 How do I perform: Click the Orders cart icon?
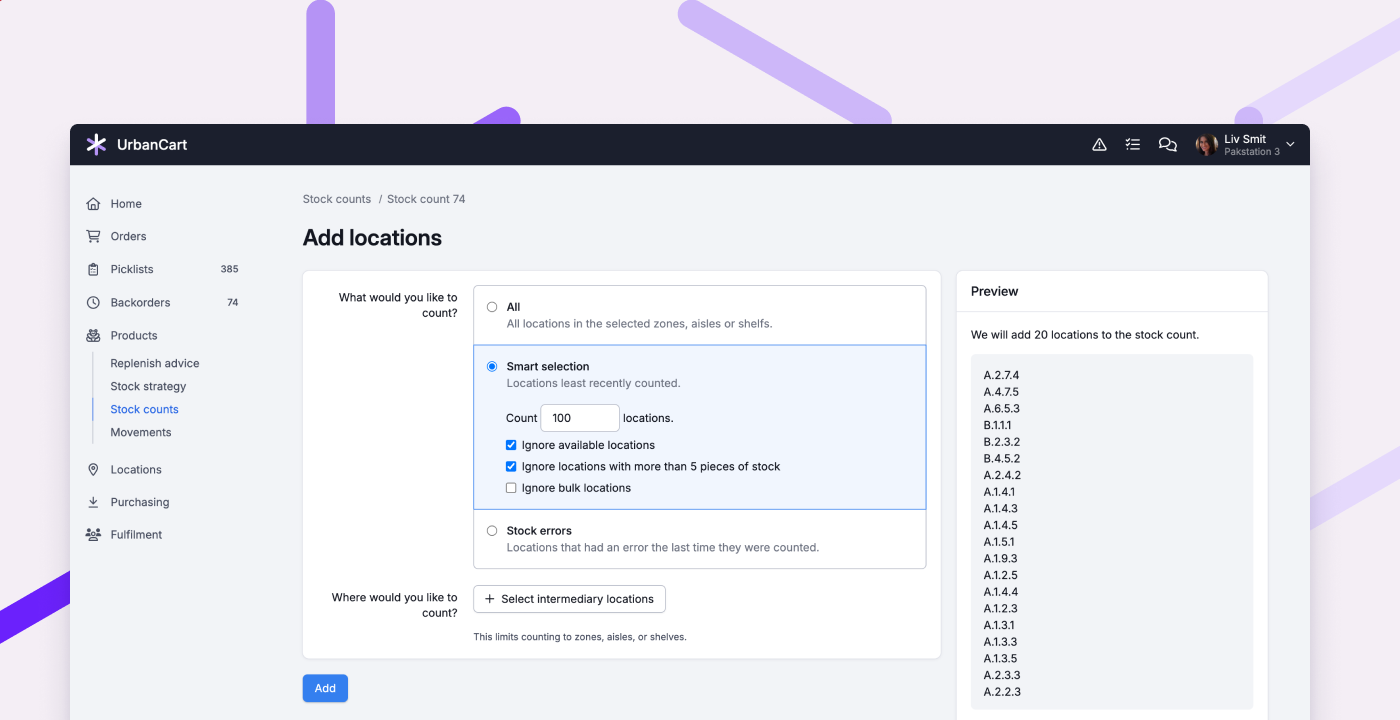pyautogui.click(x=92, y=236)
